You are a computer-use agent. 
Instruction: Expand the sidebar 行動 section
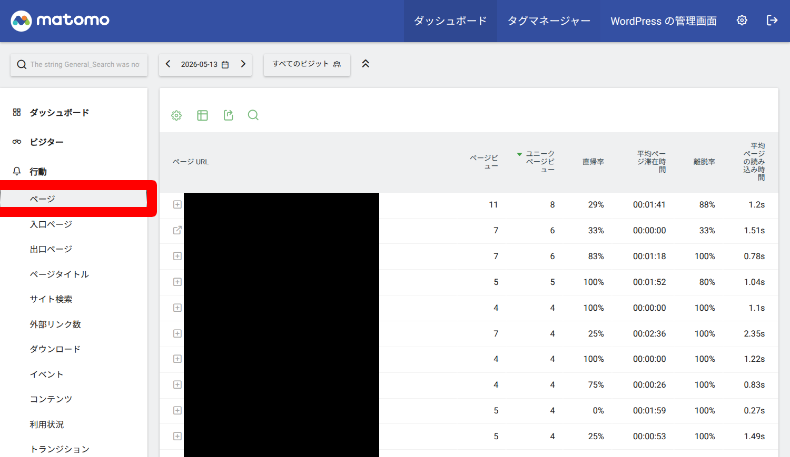[x=38, y=172]
